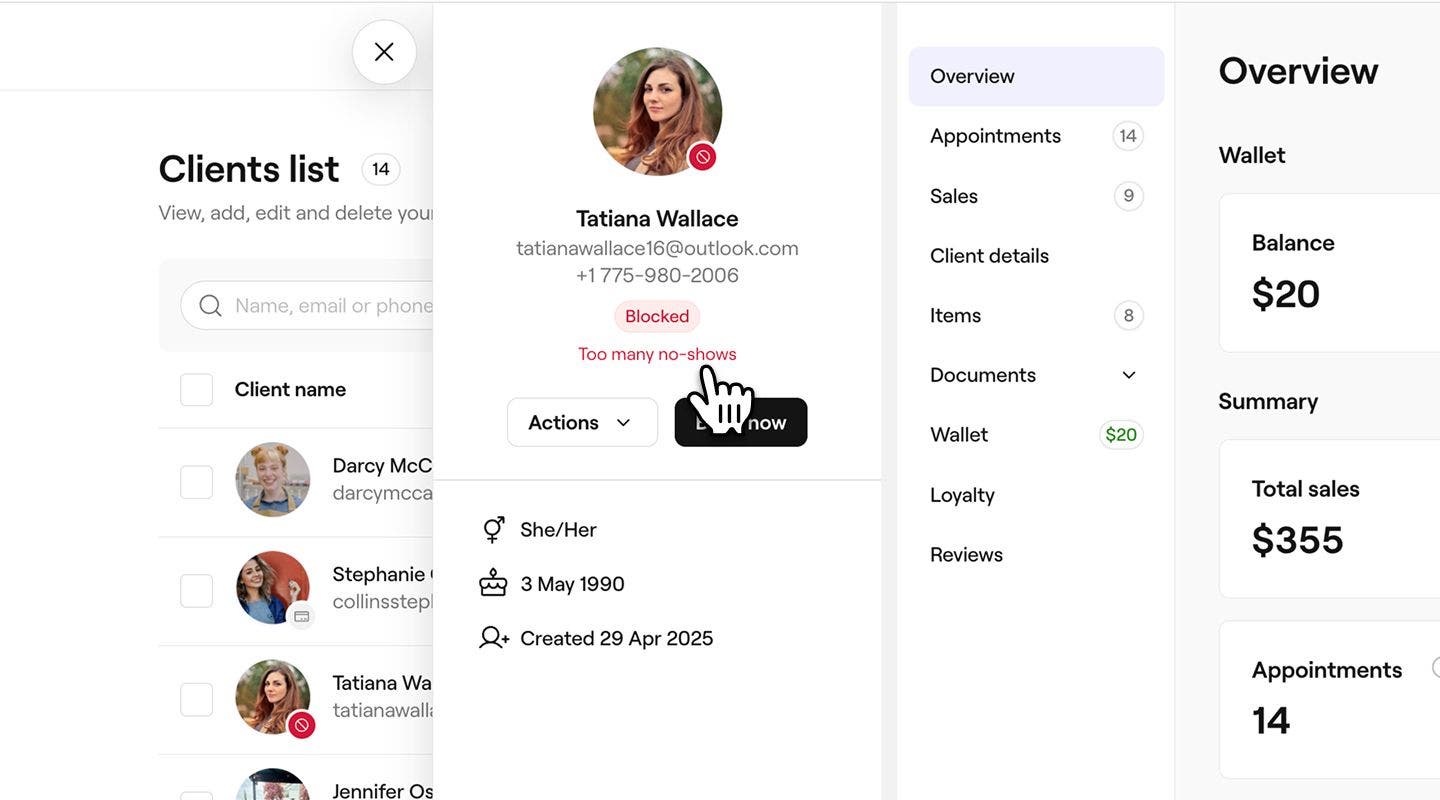This screenshot has height=800, width=1440.
Task: Select the Overview tab
Action: (1036, 76)
